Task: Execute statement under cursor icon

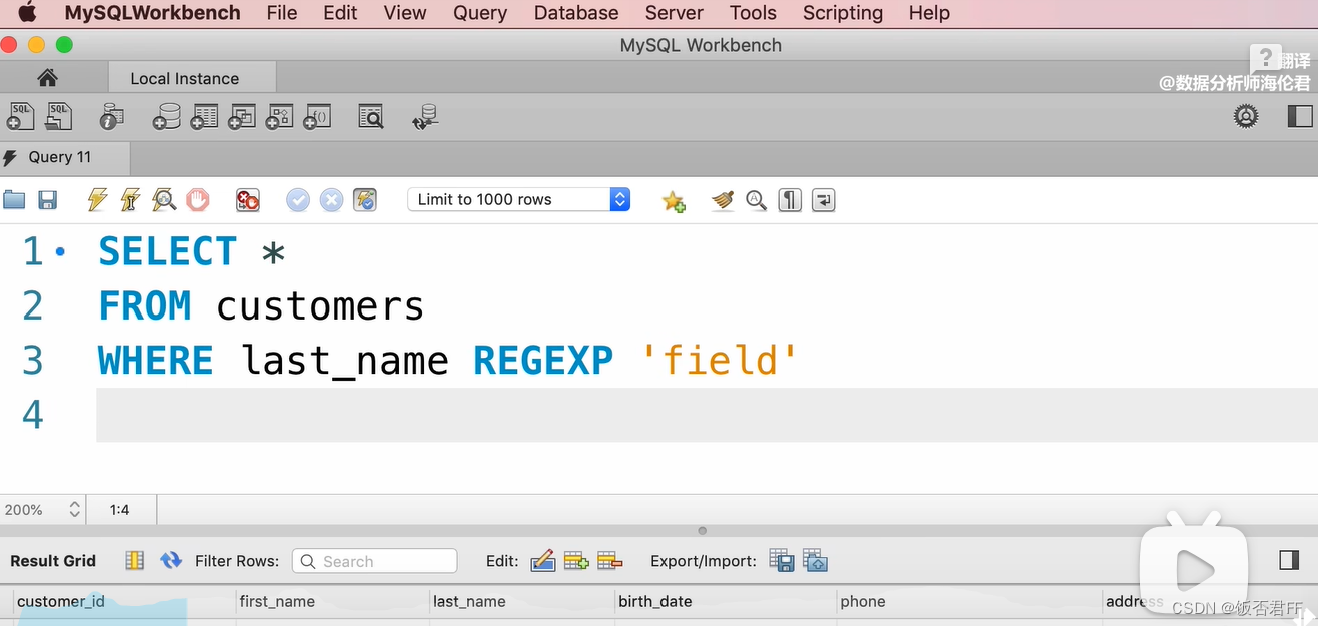Action: click(130, 200)
